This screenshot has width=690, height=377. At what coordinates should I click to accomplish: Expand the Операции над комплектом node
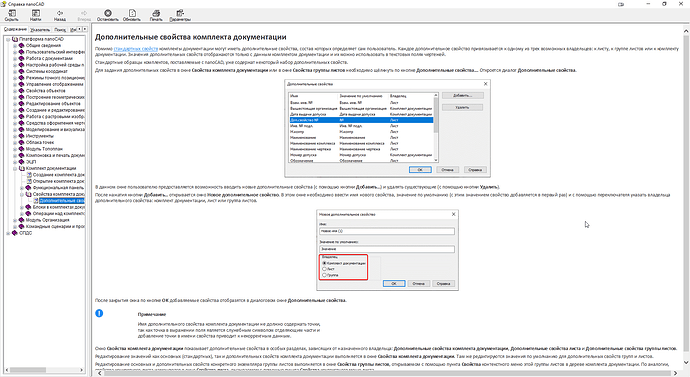click(22, 213)
